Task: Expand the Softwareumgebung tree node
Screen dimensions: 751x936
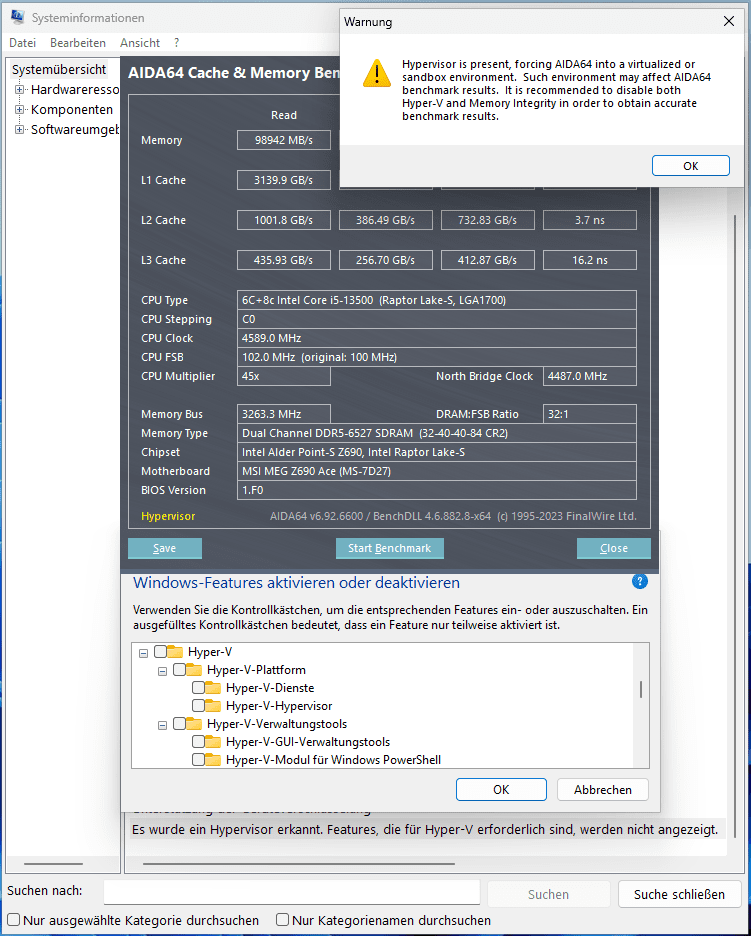Action: coord(19,129)
